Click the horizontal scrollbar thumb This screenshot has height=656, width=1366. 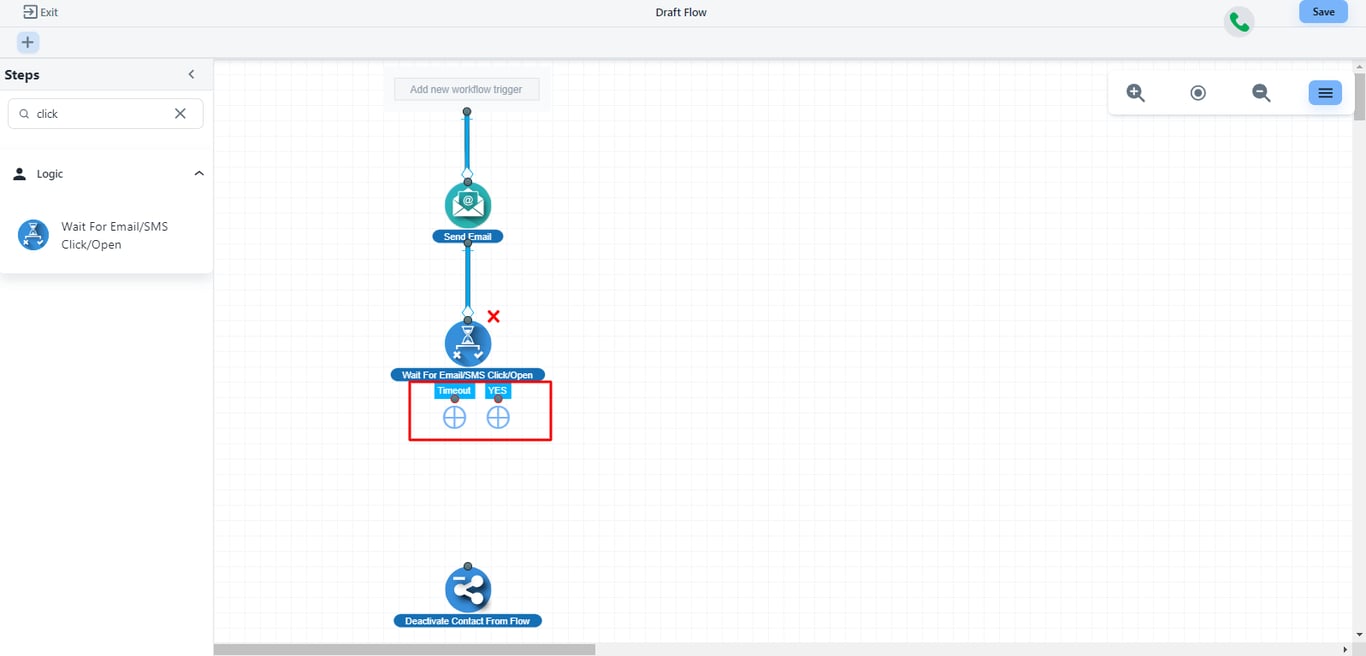(404, 650)
